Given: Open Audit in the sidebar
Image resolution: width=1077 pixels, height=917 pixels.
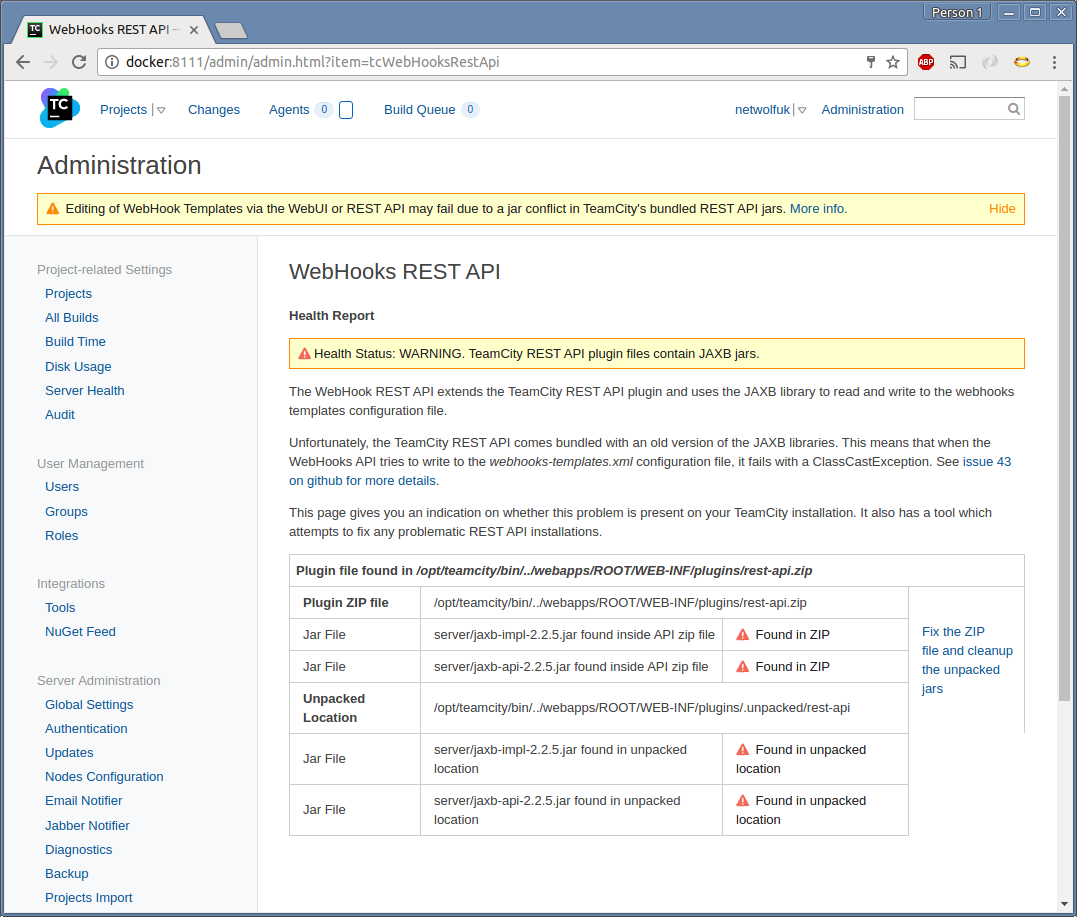Looking at the screenshot, I should pyautogui.click(x=60, y=415).
